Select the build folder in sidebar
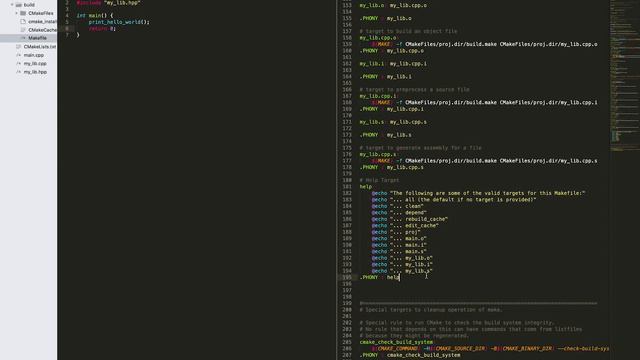The height and width of the screenshot is (360, 640). pos(29,4)
